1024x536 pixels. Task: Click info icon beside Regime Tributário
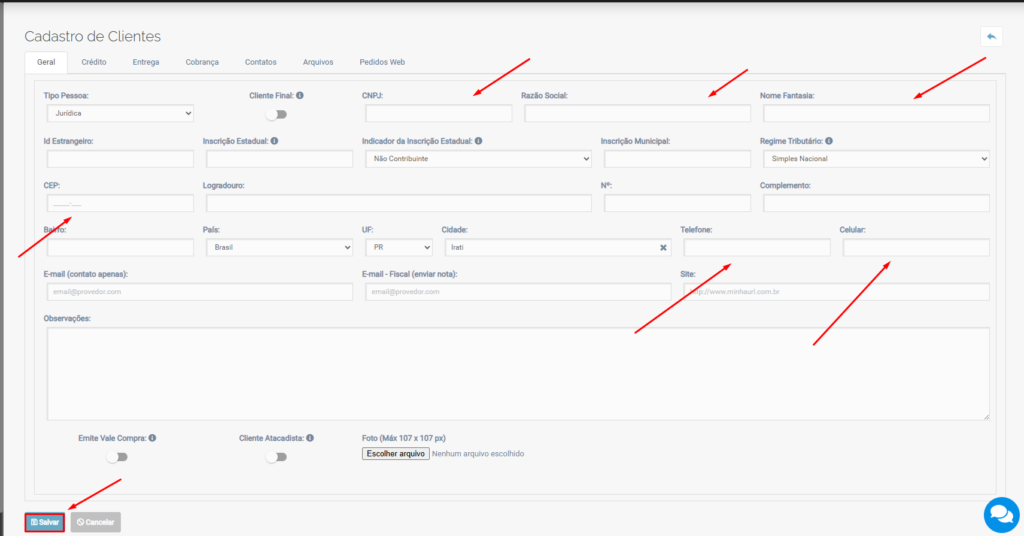(x=830, y=141)
